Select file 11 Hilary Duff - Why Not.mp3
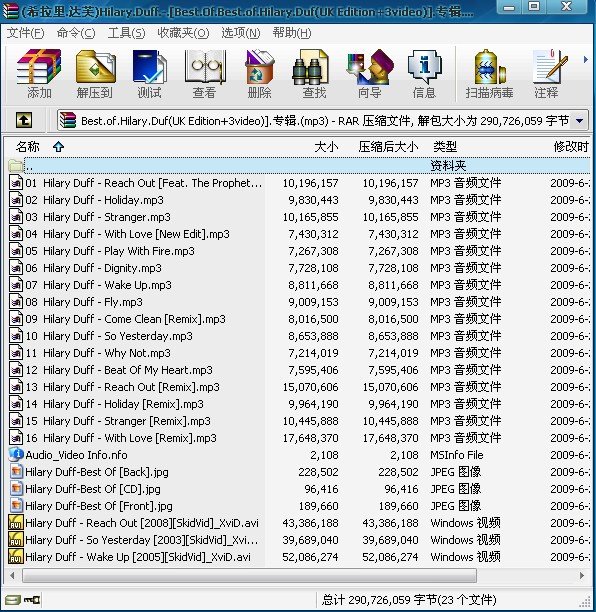The height and width of the screenshot is (612, 596). (x=98, y=353)
